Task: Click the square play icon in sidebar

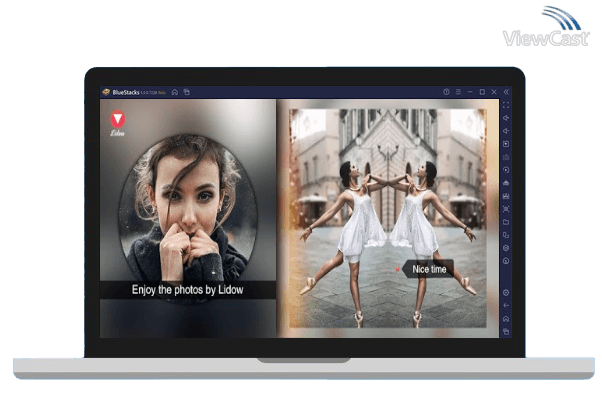Action: point(506,144)
